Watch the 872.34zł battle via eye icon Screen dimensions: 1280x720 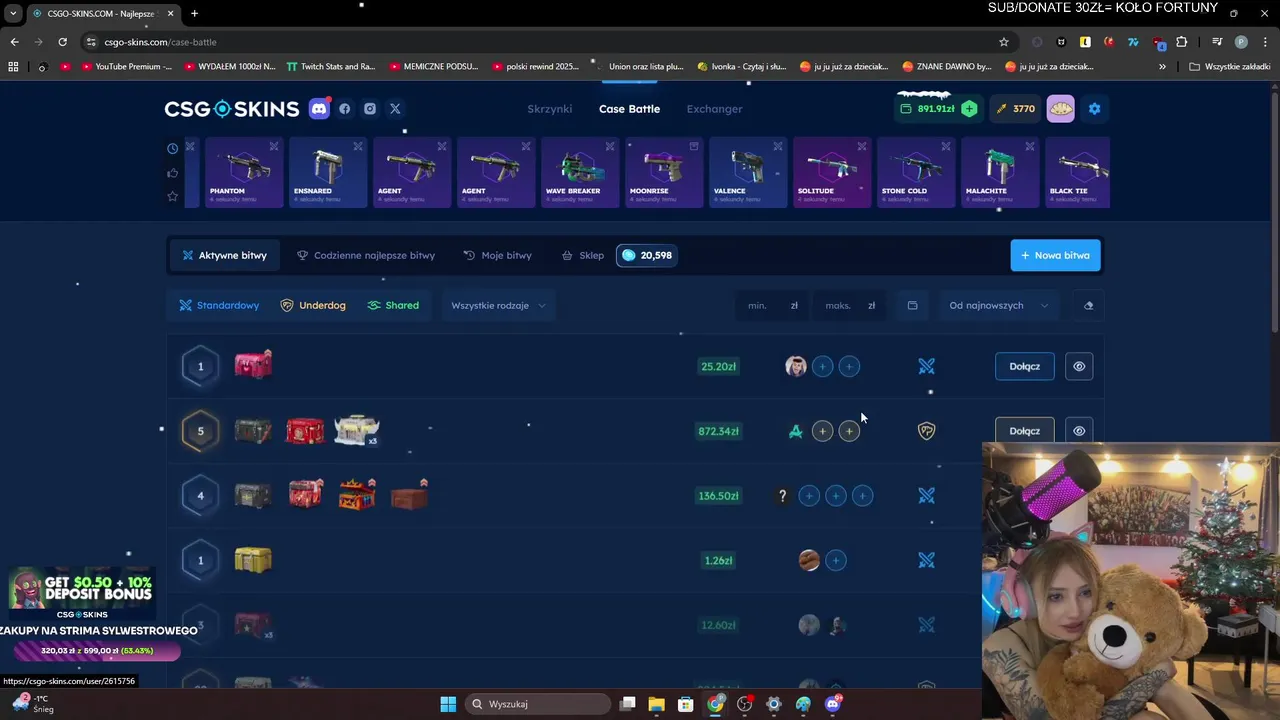[1079, 431]
